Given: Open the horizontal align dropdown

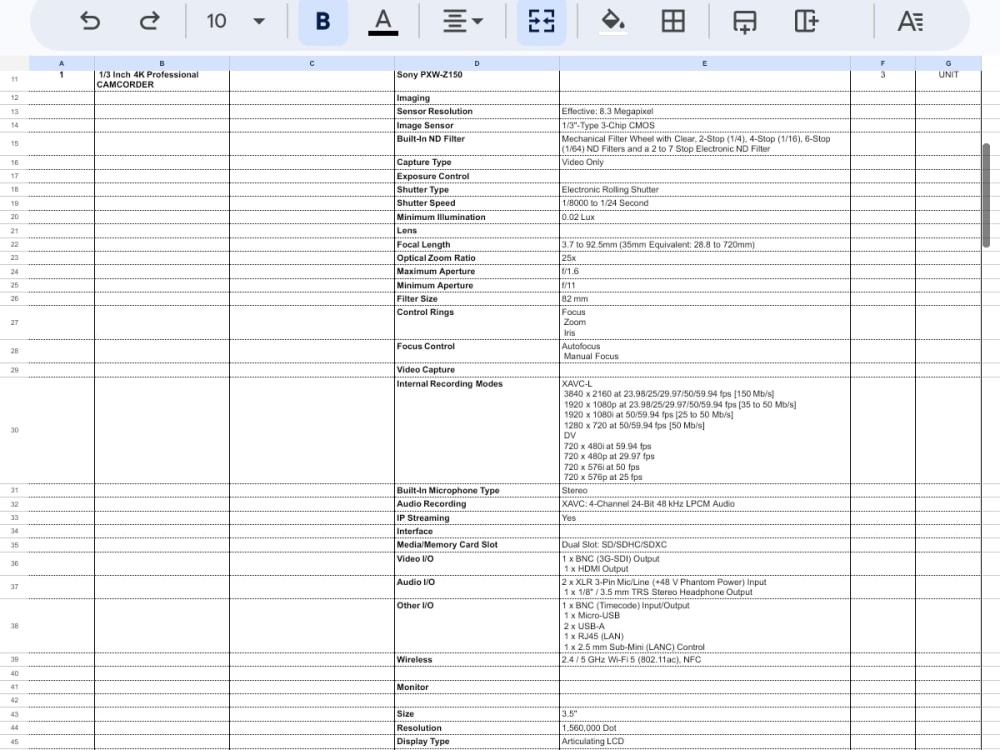Looking at the screenshot, I should point(462,21).
